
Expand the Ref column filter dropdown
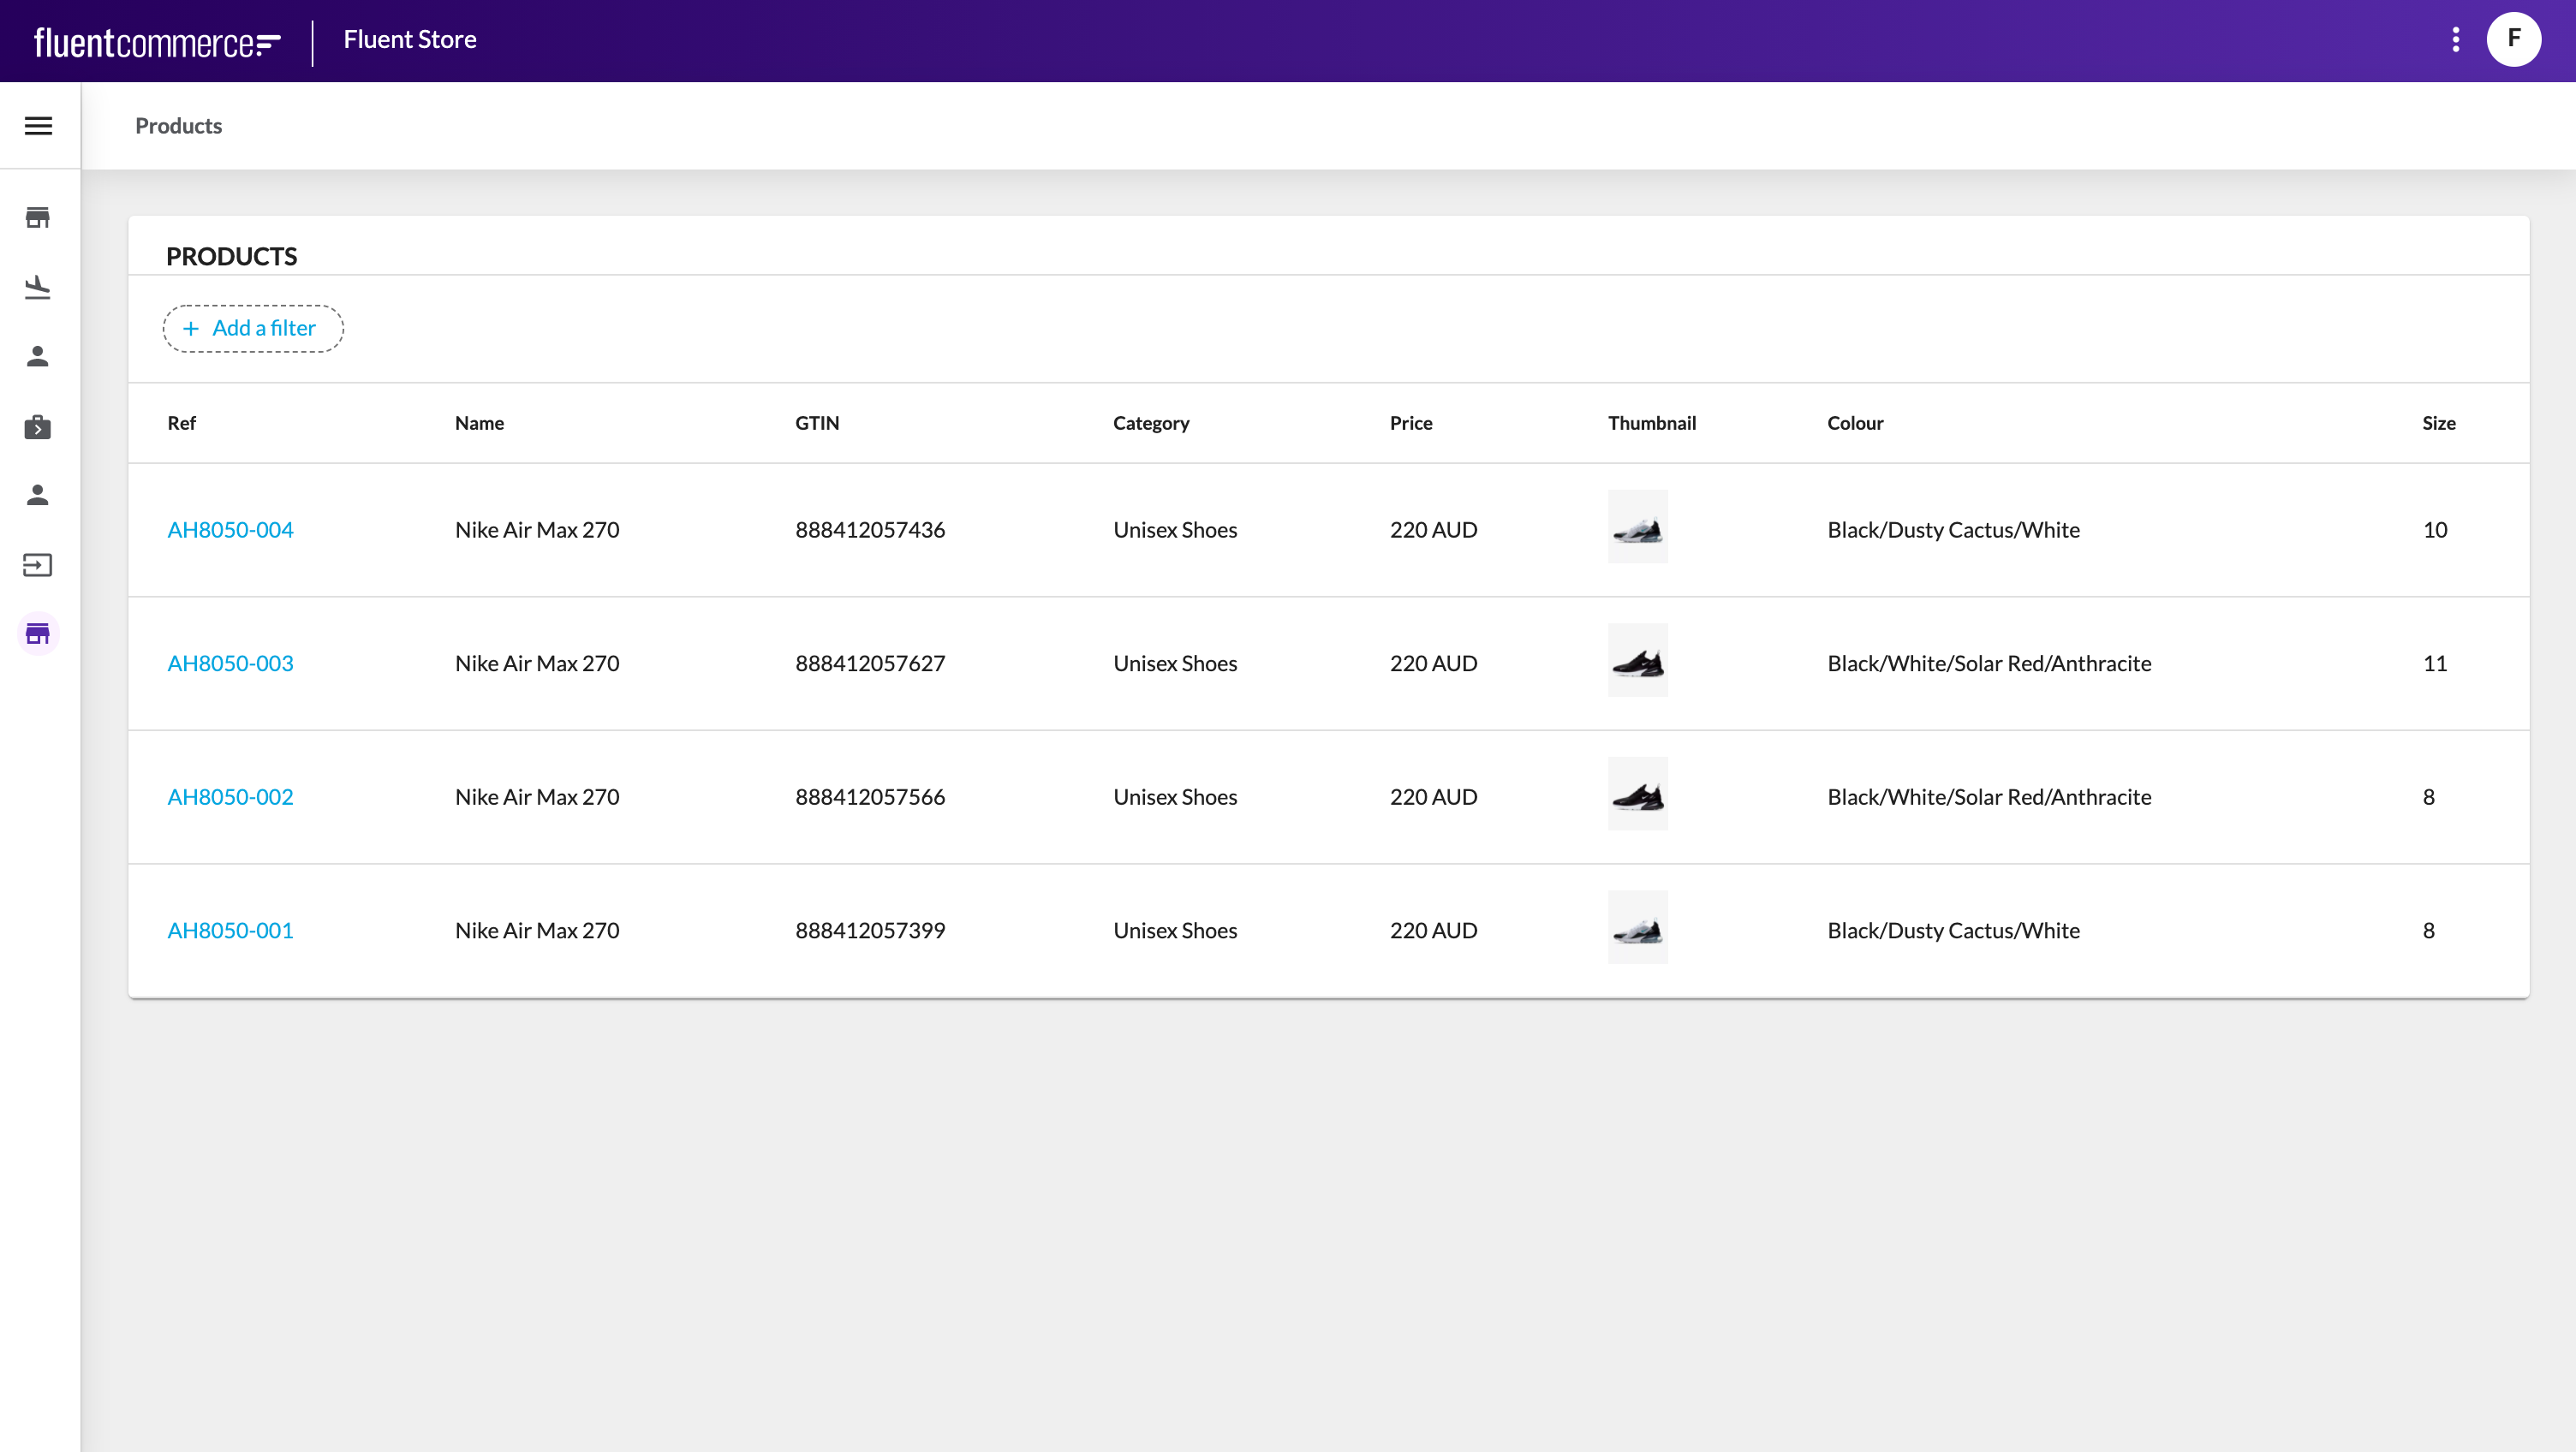181,423
